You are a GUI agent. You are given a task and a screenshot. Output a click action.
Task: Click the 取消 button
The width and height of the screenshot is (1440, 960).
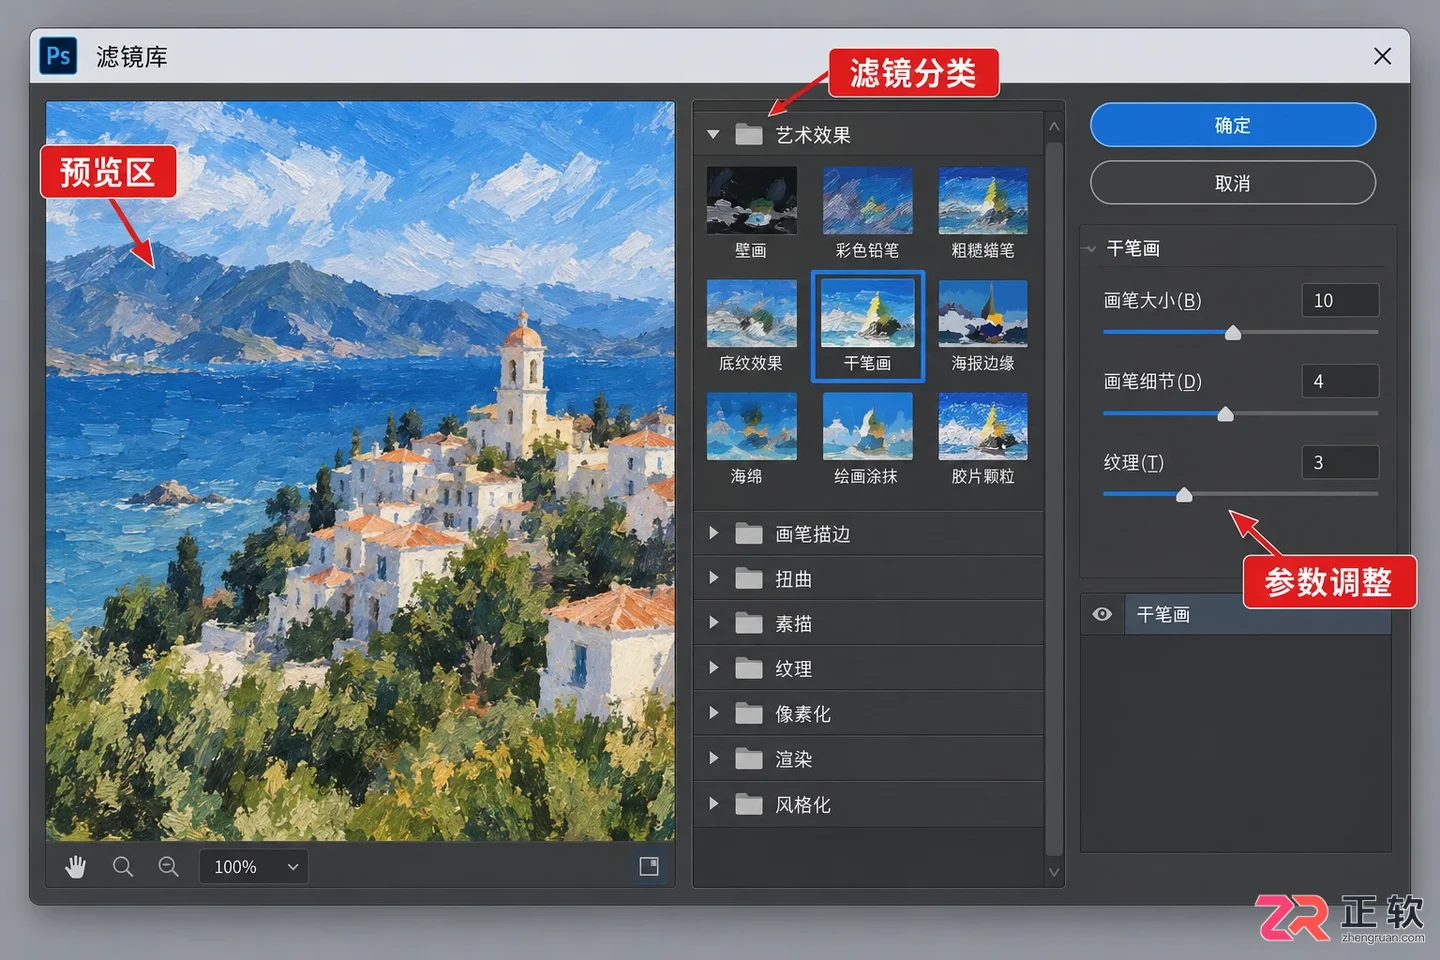click(1233, 183)
